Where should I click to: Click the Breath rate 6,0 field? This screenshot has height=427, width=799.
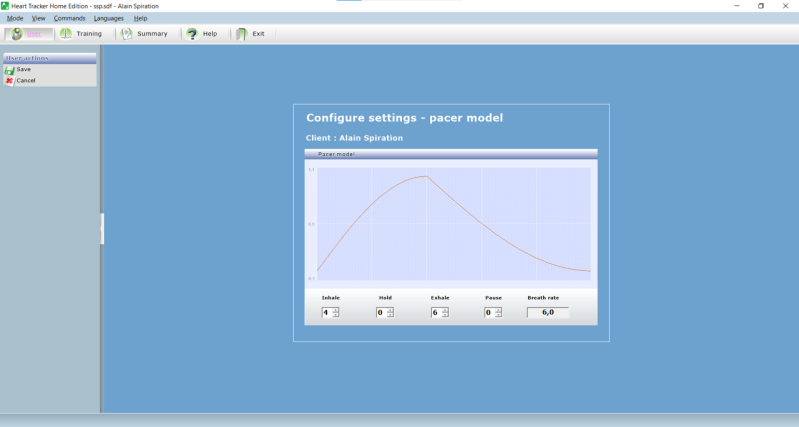pos(548,312)
